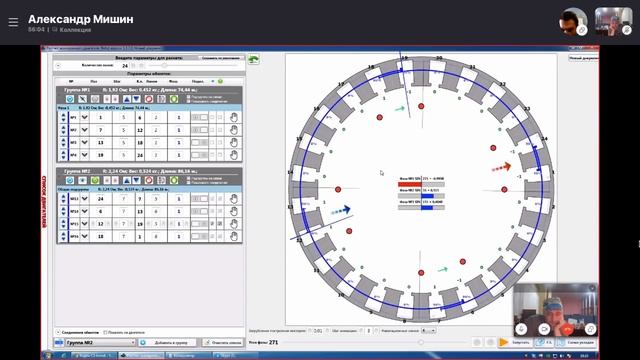Screen dimensions: 640x360
Task: Click the blue up triangle in Группа №1 toolbar
Action: click(x=127, y=99)
